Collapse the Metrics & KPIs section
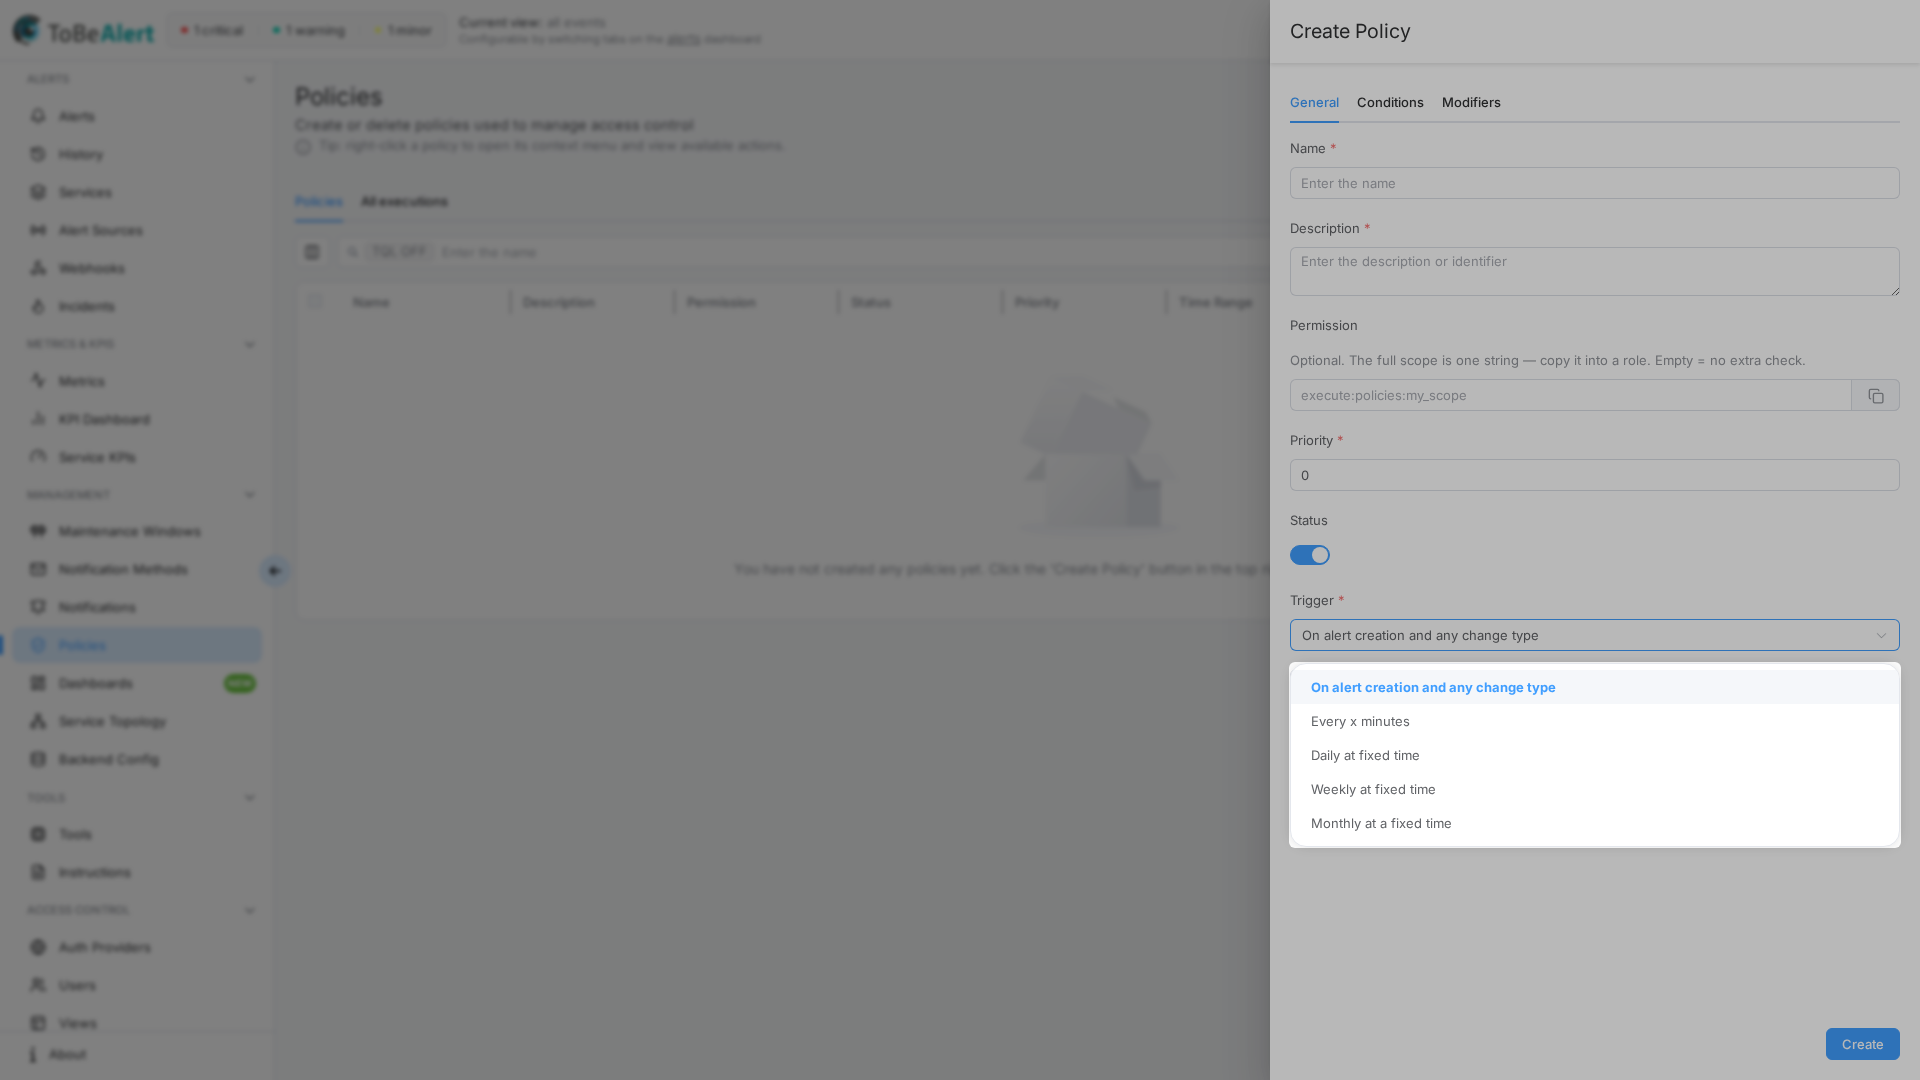 point(250,345)
